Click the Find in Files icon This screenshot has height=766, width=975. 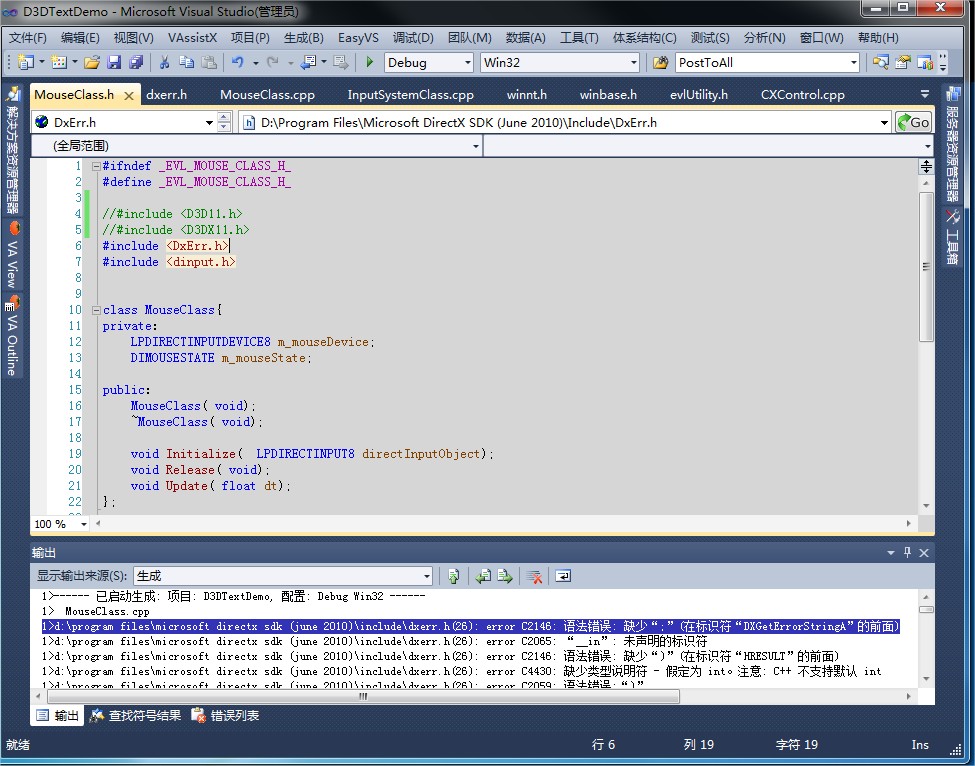click(x=660, y=62)
